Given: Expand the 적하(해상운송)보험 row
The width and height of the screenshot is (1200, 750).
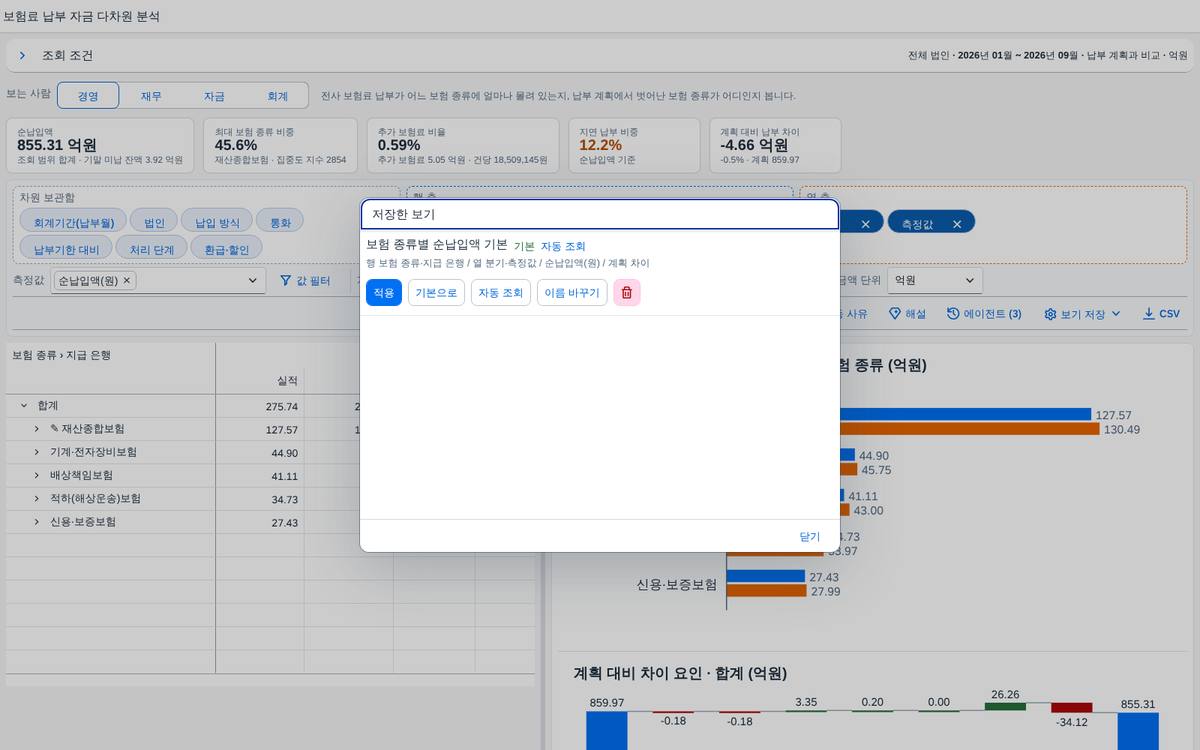Looking at the screenshot, I should pos(36,499).
